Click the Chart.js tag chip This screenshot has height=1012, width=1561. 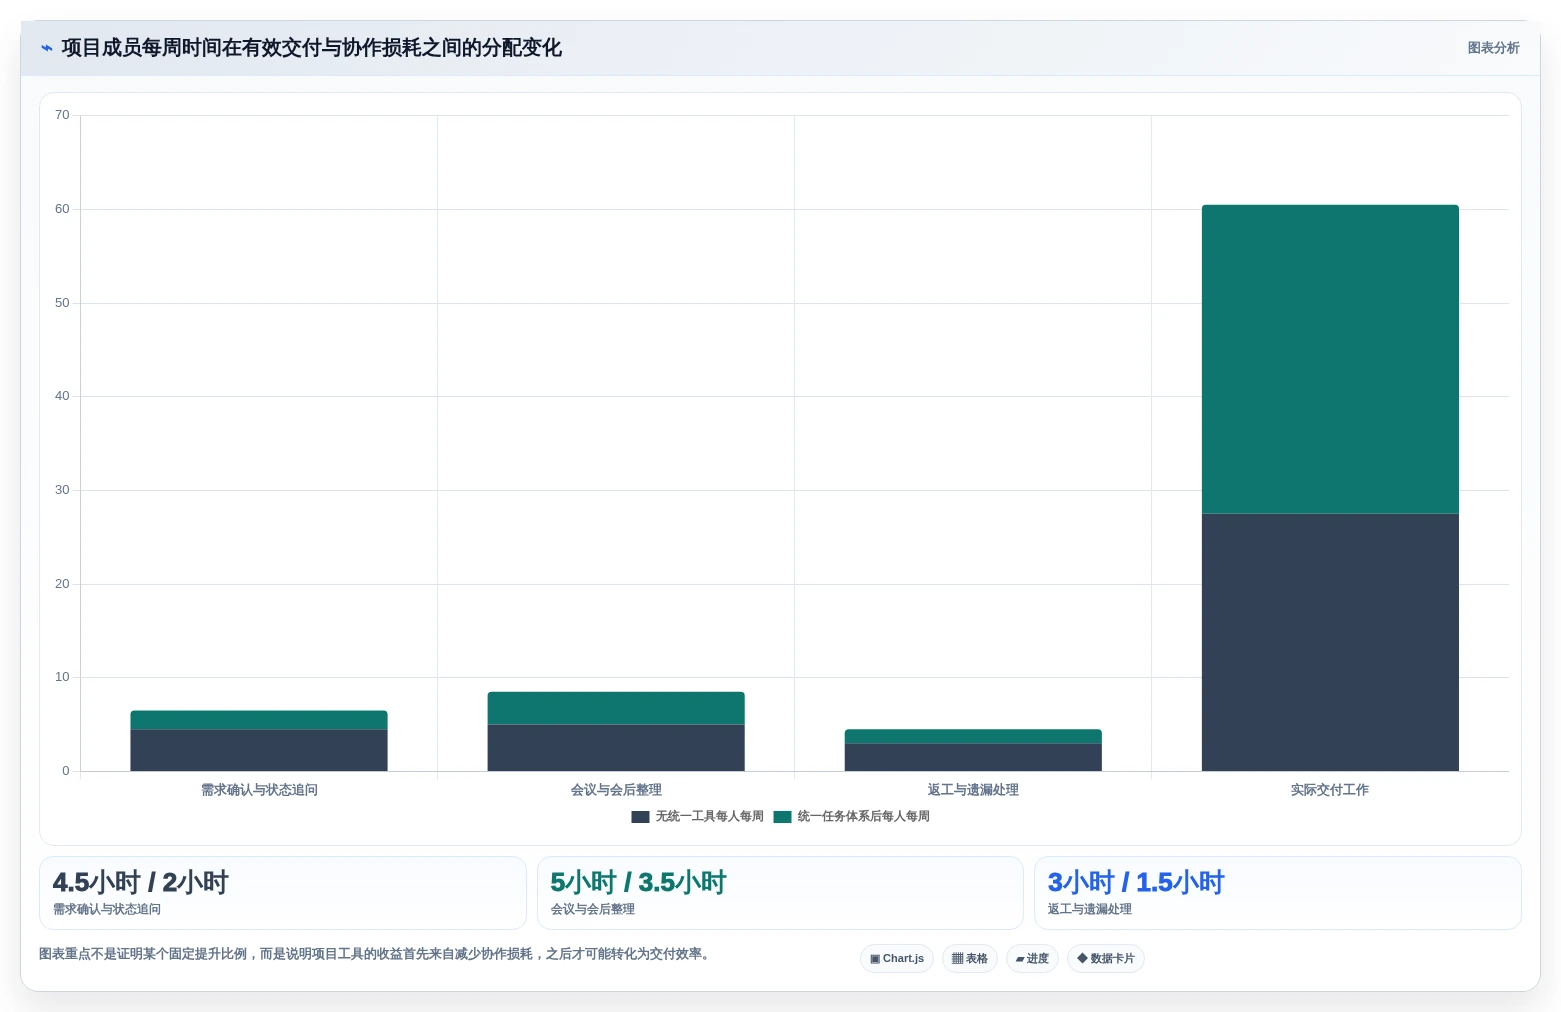(897, 959)
